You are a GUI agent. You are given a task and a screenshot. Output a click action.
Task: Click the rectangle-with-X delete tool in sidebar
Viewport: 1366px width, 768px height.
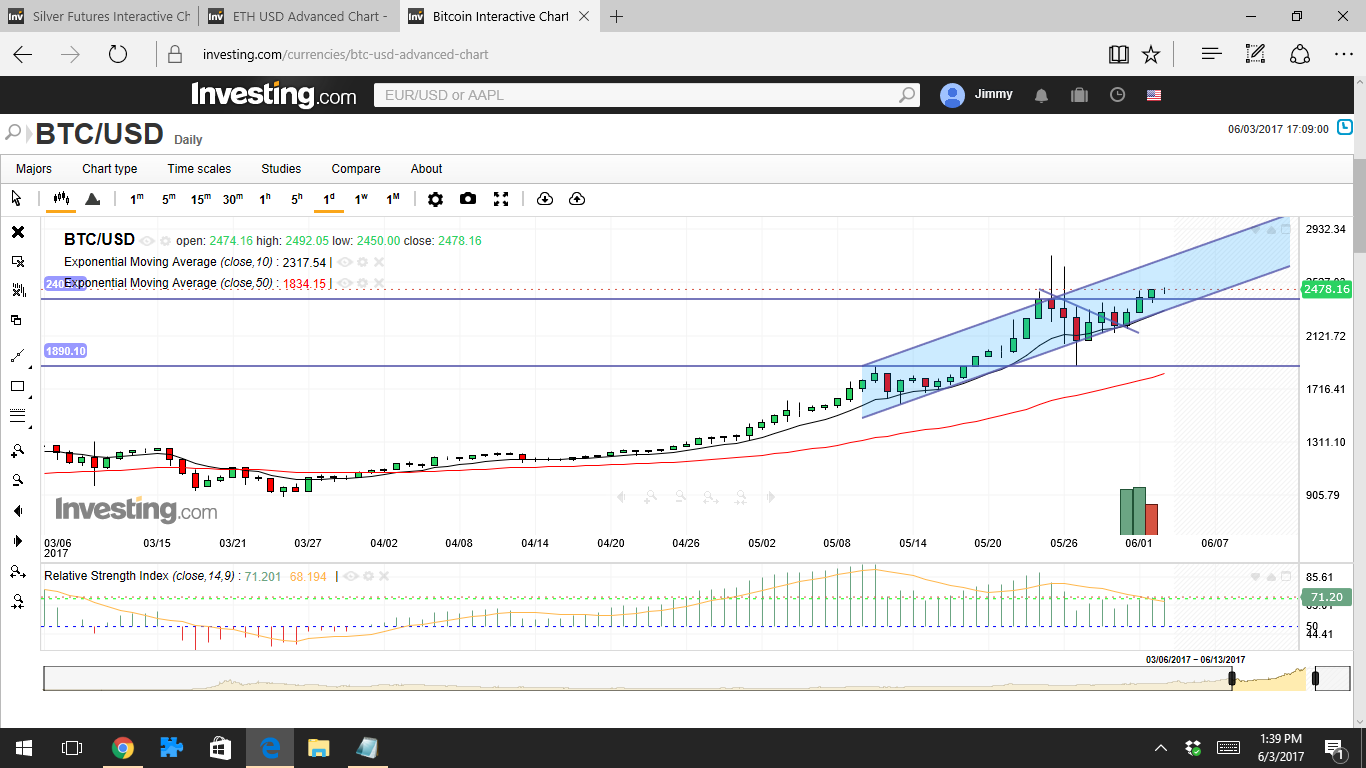tap(18, 261)
